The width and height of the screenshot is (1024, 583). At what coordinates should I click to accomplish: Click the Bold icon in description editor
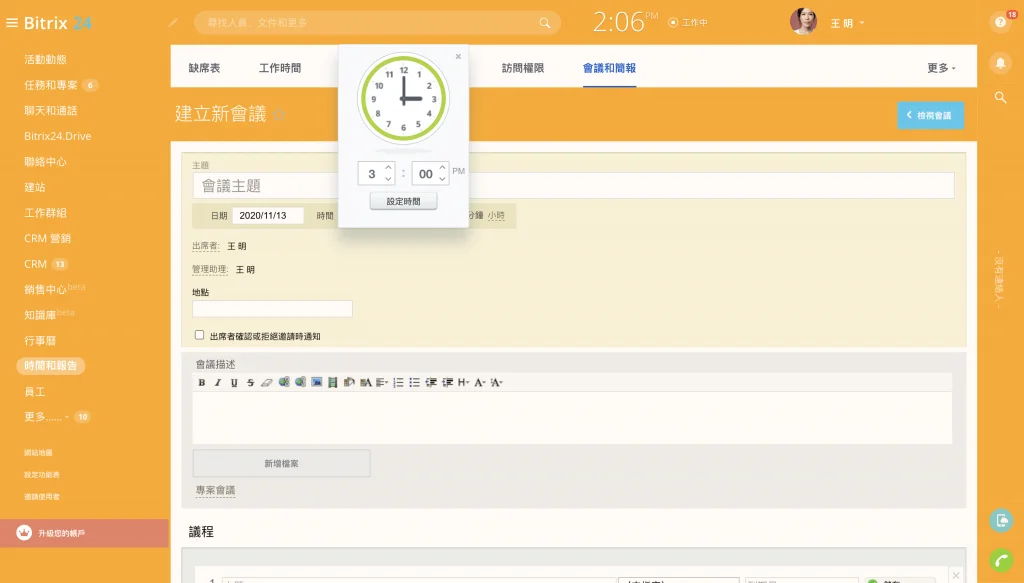click(202, 382)
